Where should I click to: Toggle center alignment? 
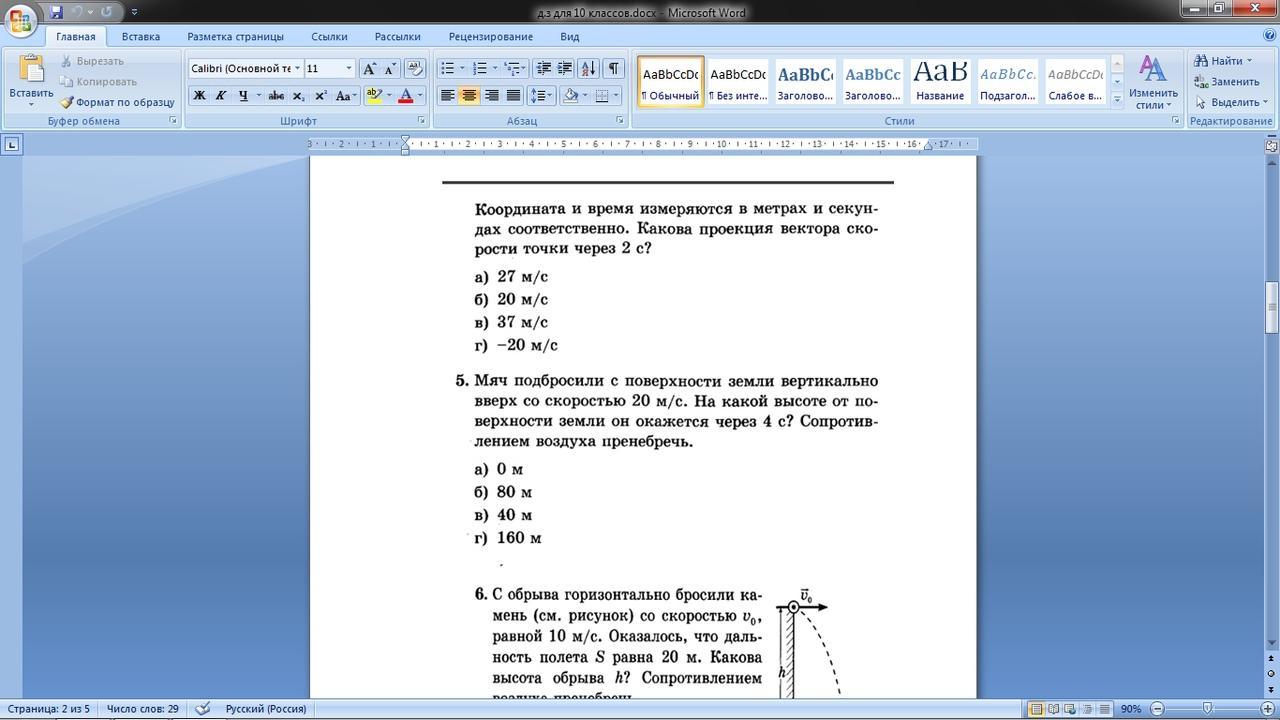point(469,96)
